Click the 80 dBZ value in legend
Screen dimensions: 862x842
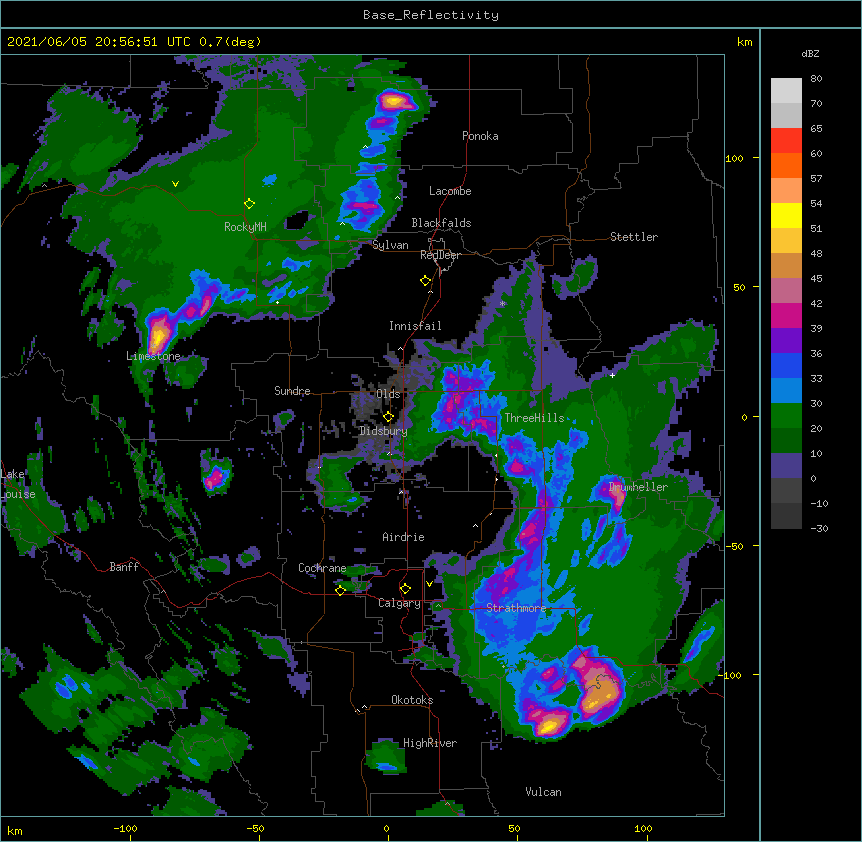tap(816, 79)
